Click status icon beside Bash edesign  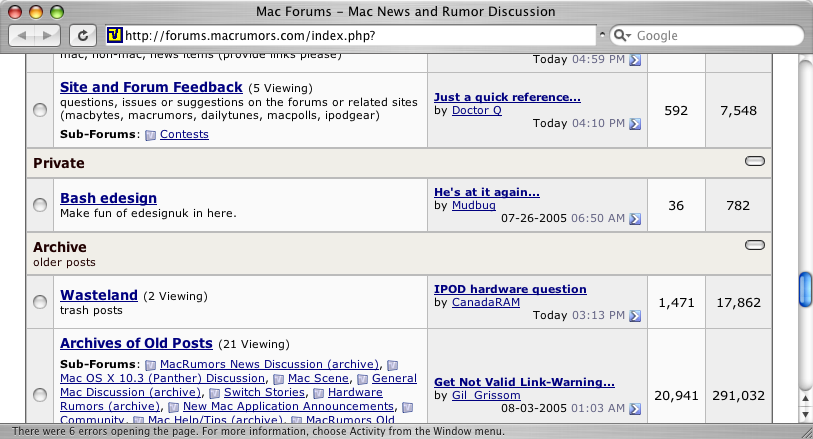point(40,205)
